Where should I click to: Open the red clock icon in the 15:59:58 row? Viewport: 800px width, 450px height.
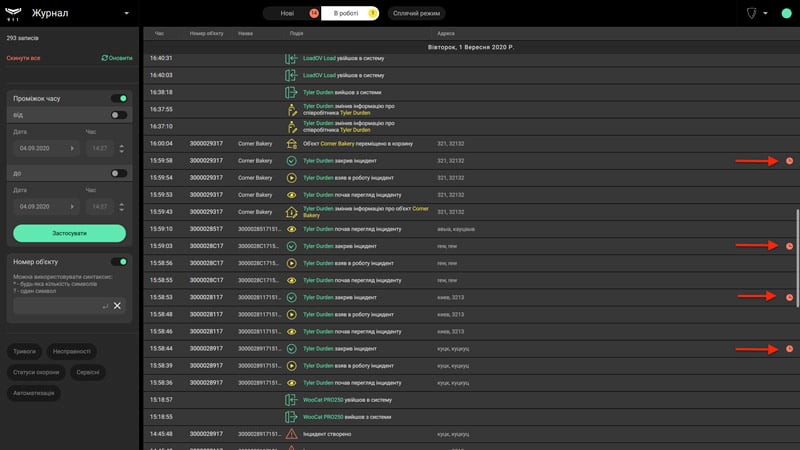point(789,161)
